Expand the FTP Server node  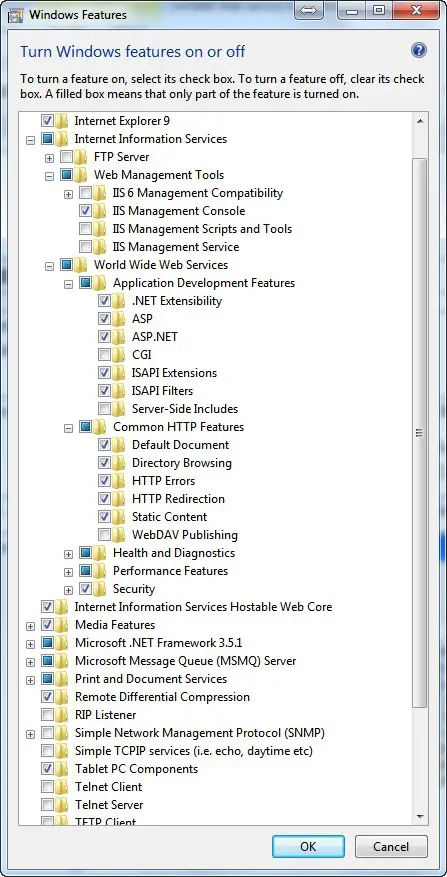pyautogui.click(x=49, y=158)
